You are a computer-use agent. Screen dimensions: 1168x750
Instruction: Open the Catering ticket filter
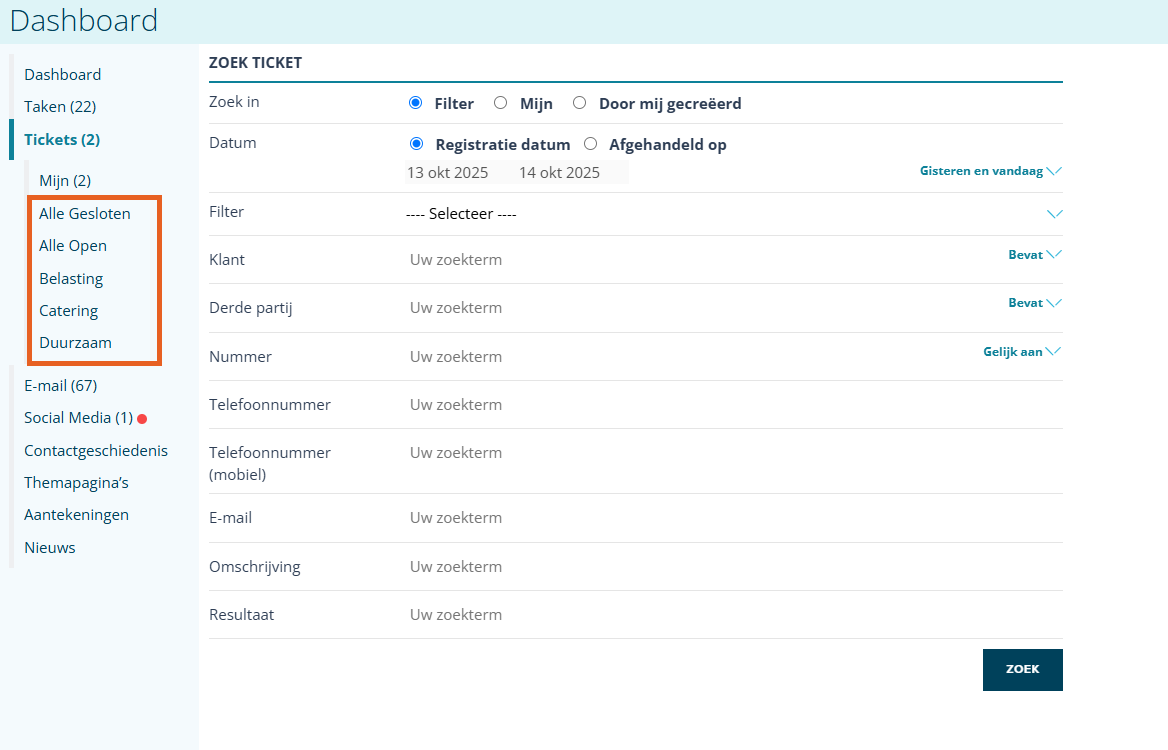tap(68, 311)
